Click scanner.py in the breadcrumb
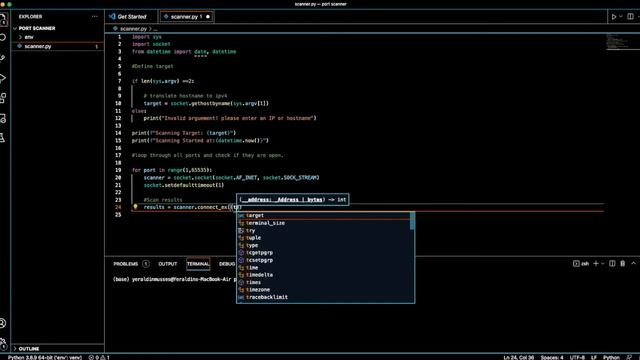 [x=133, y=29]
